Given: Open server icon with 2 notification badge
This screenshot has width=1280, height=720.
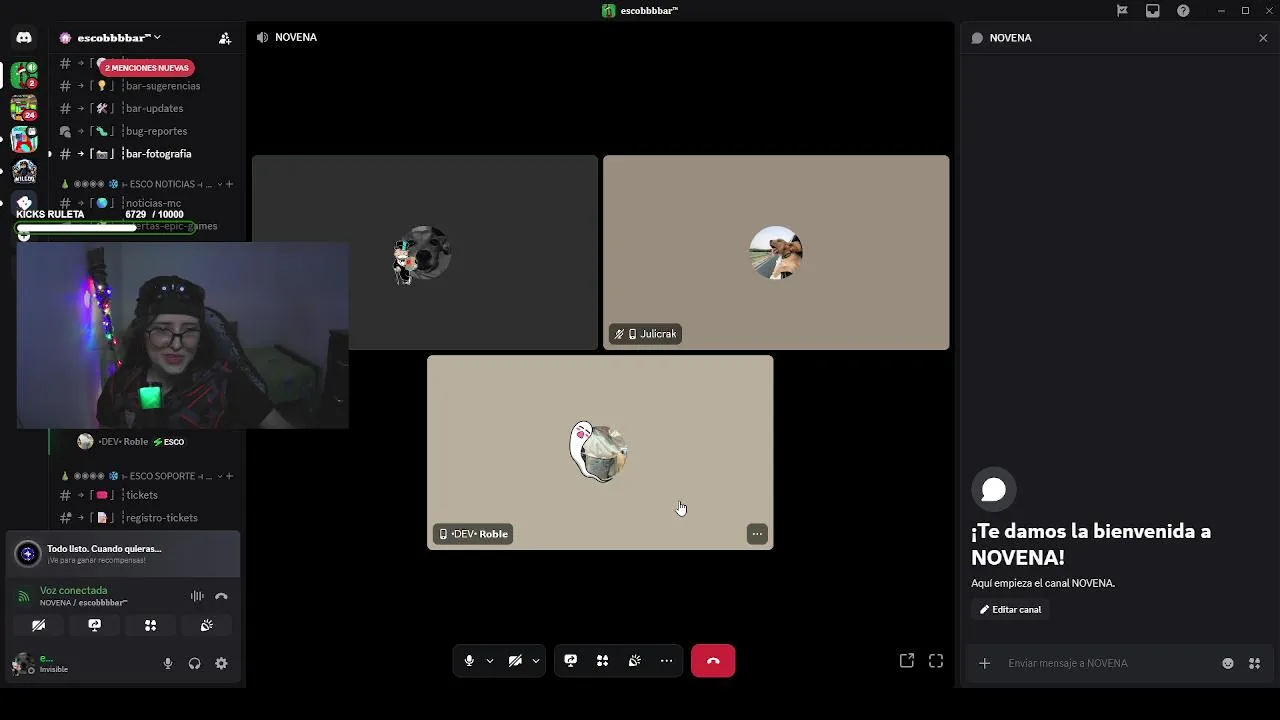Looking at the screenshot, I should point(24,75).
